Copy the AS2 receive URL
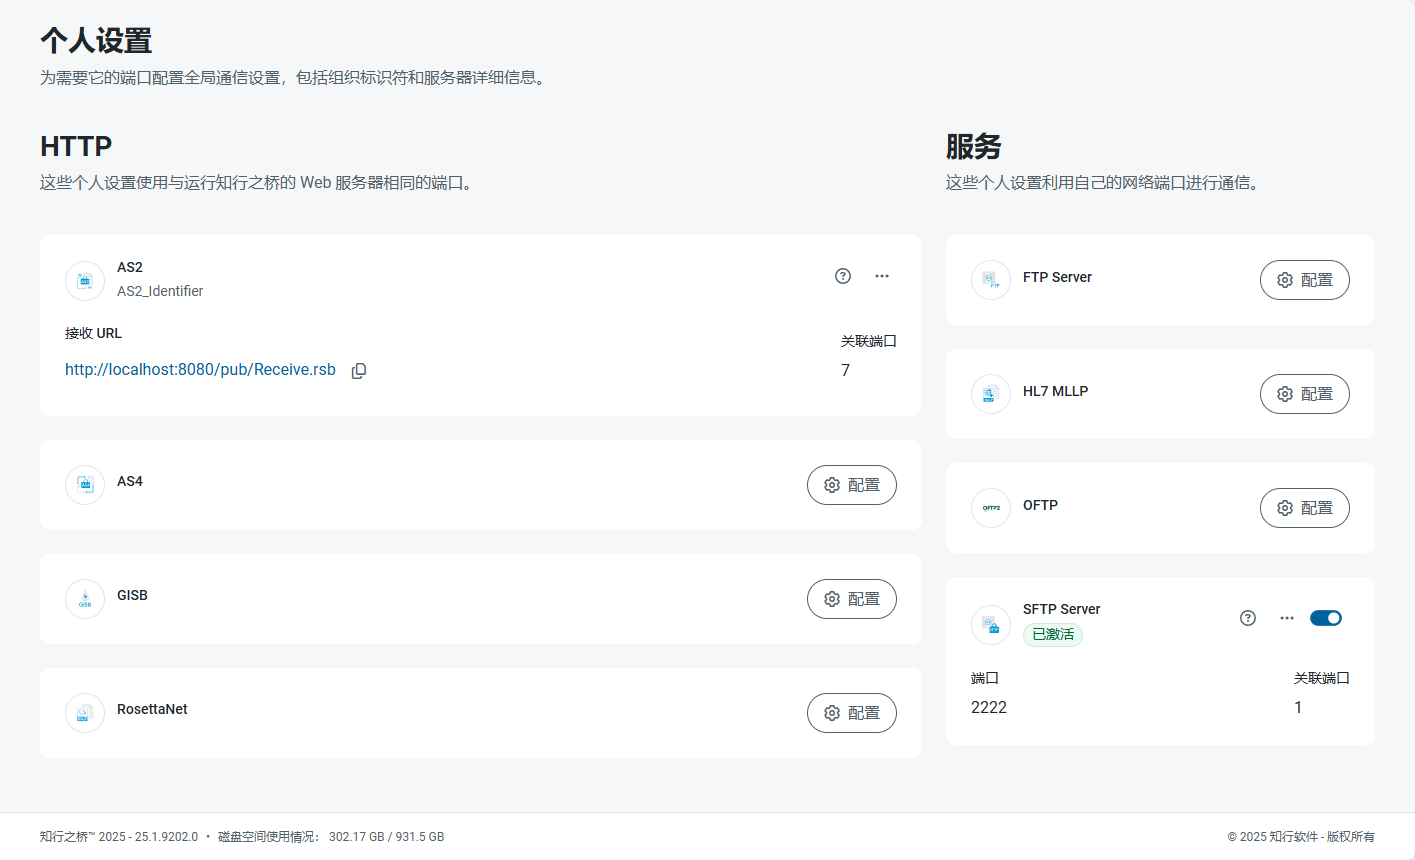This screenshot has height=860, width=1415. [359, 371]
